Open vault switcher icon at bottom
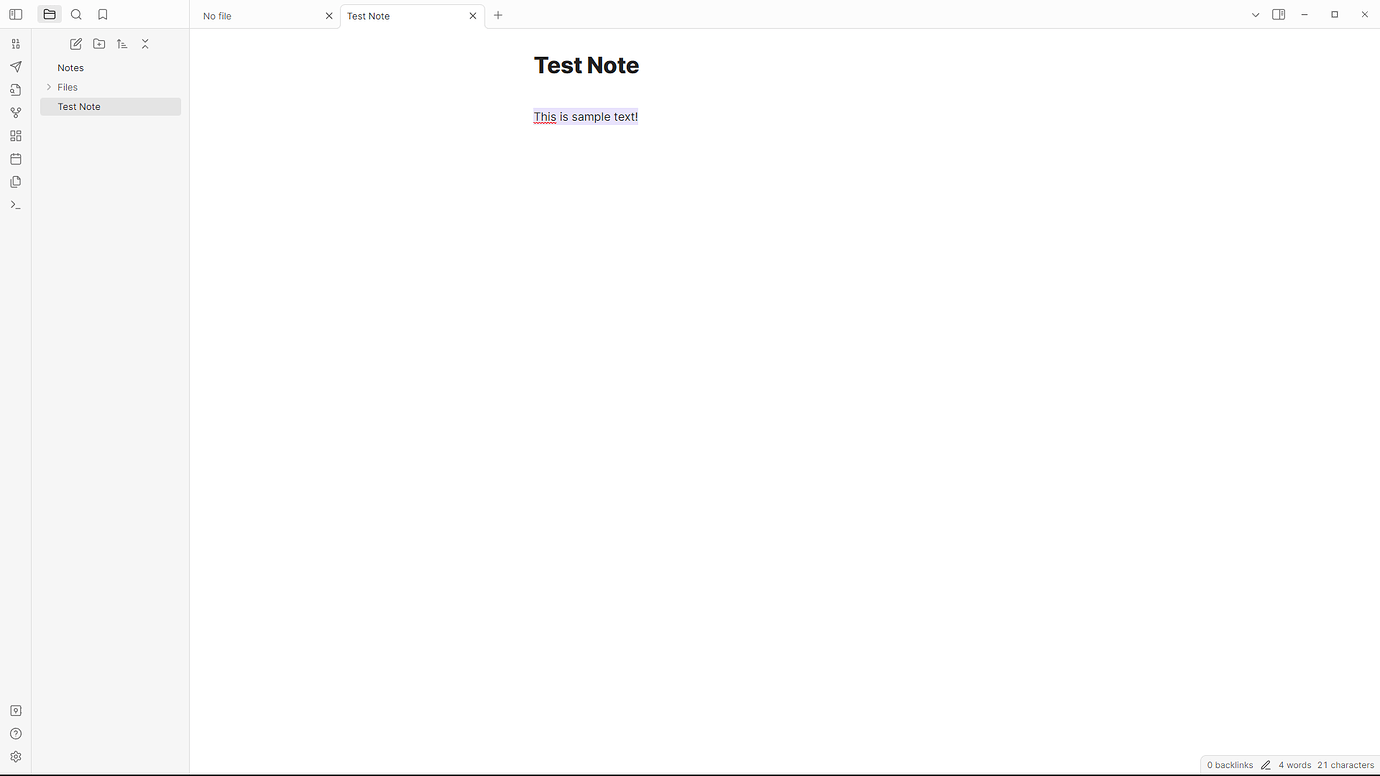 15,711
